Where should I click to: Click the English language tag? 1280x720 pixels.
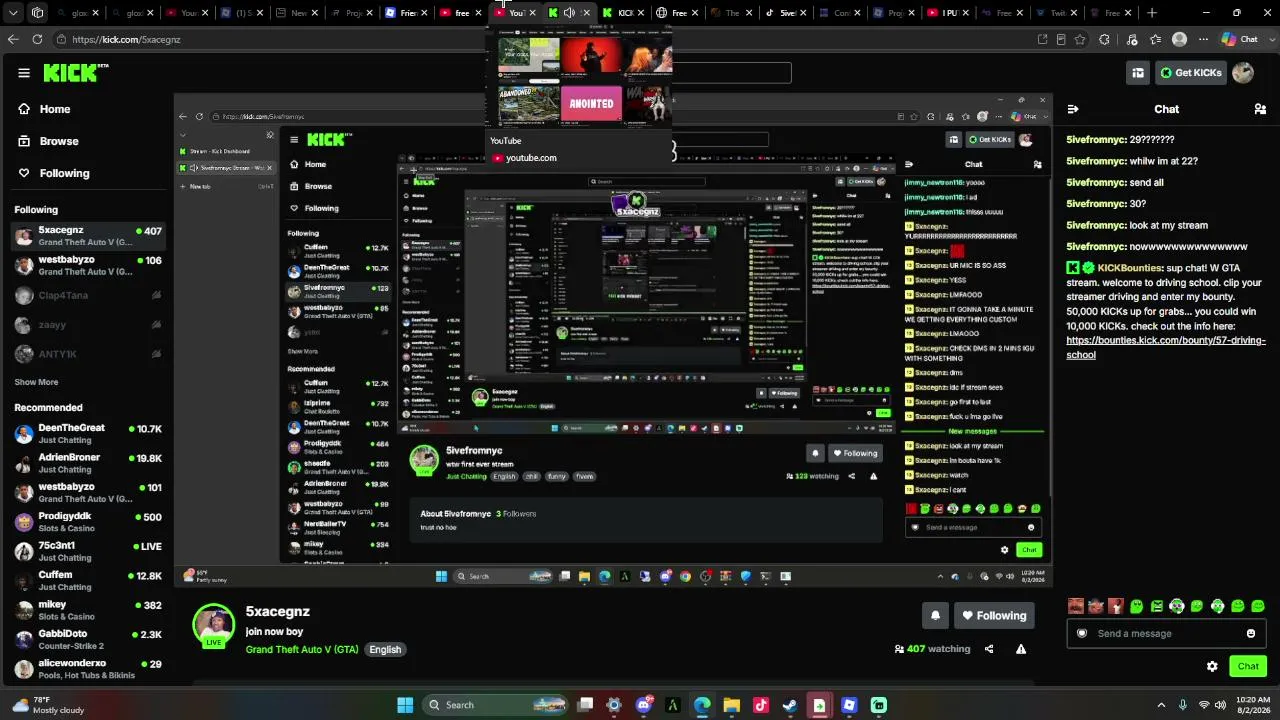[x=385, y=649]
